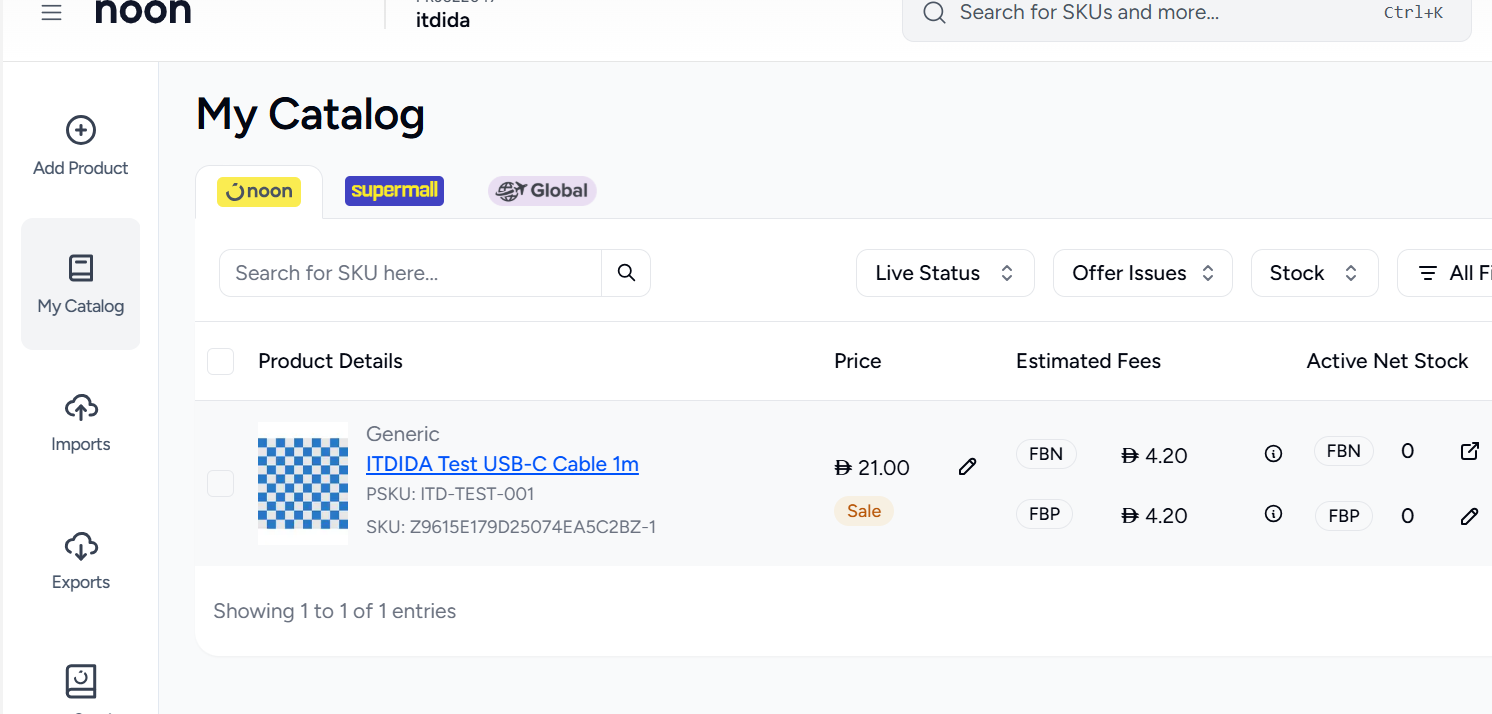
Task: Expand the Live Status filter
Action: 945,273
